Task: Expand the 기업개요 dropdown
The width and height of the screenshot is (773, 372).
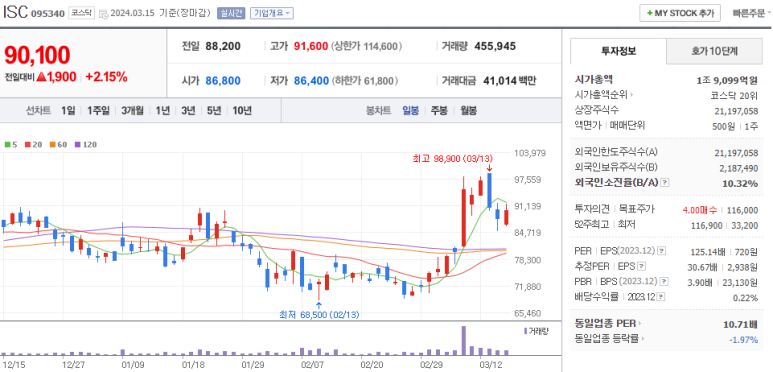Action: [x=272, y=13]
